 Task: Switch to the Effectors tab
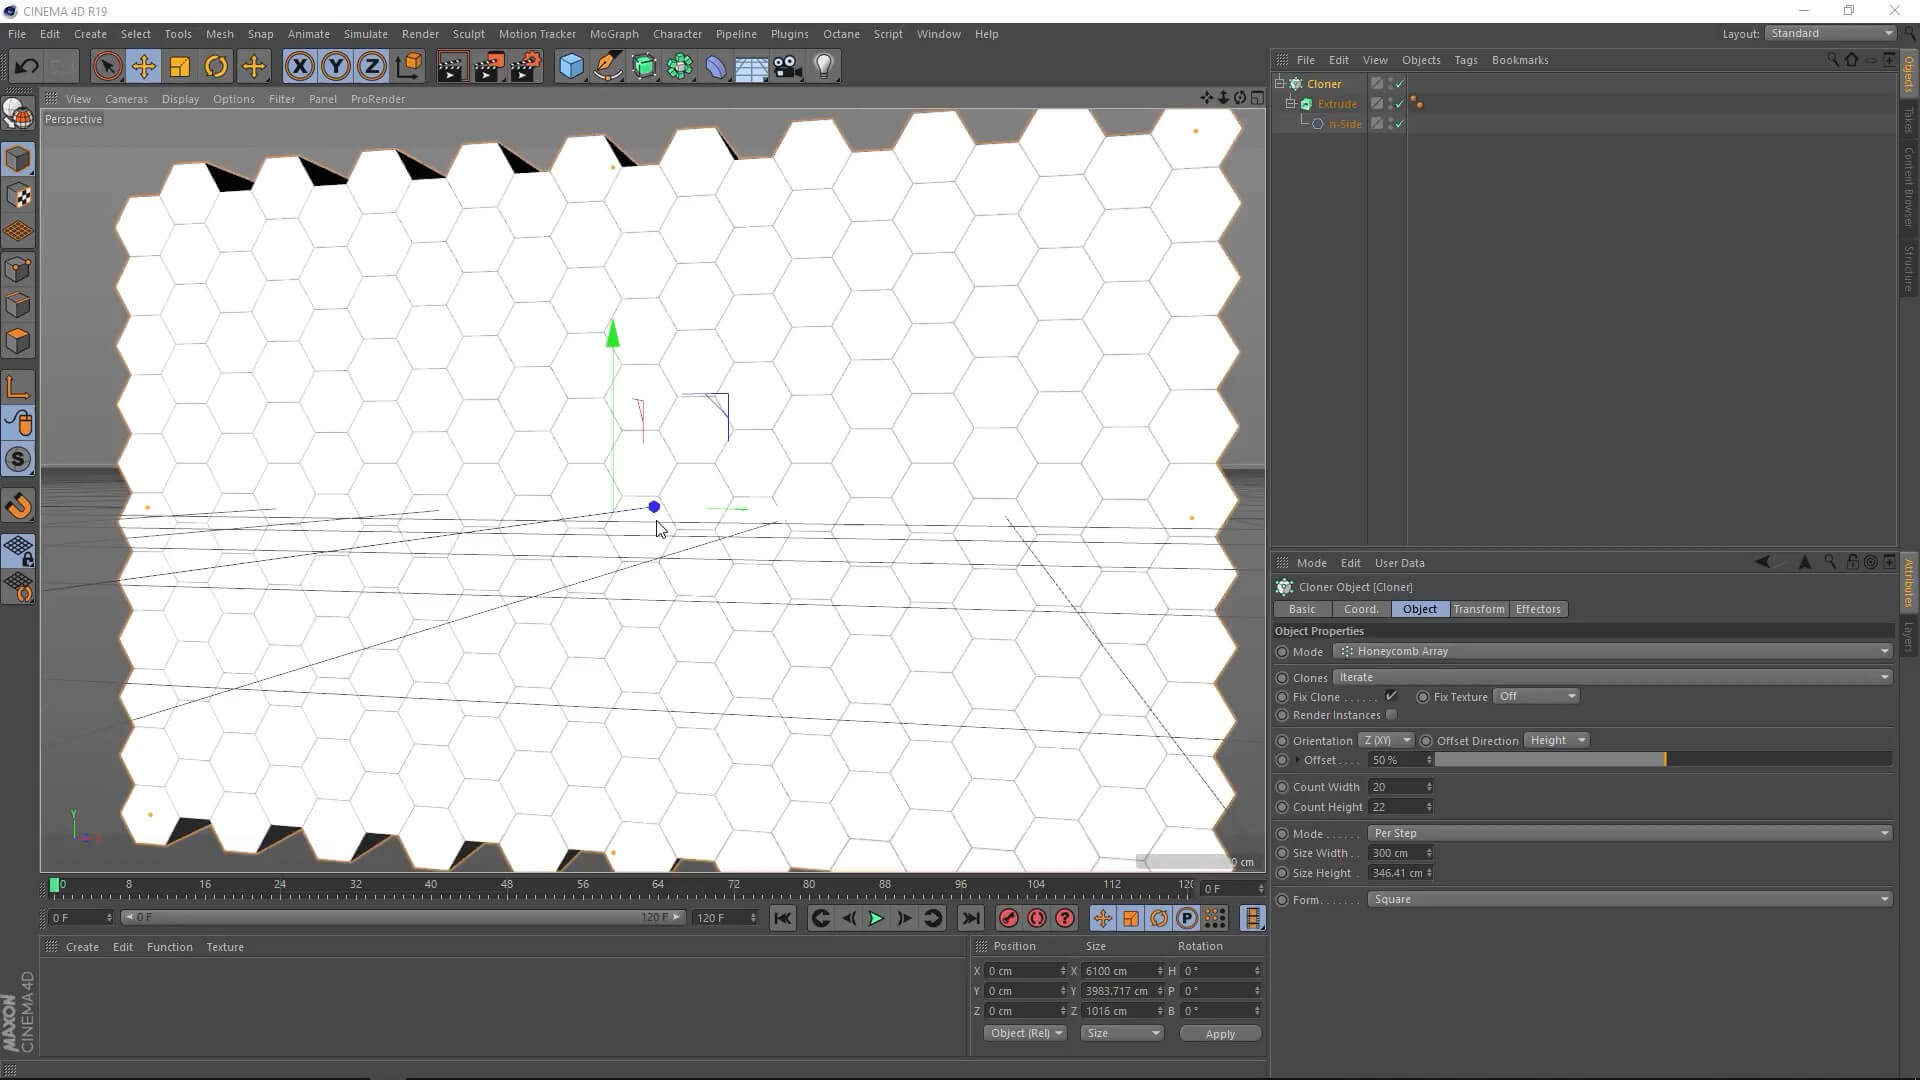pos(1537,609)
